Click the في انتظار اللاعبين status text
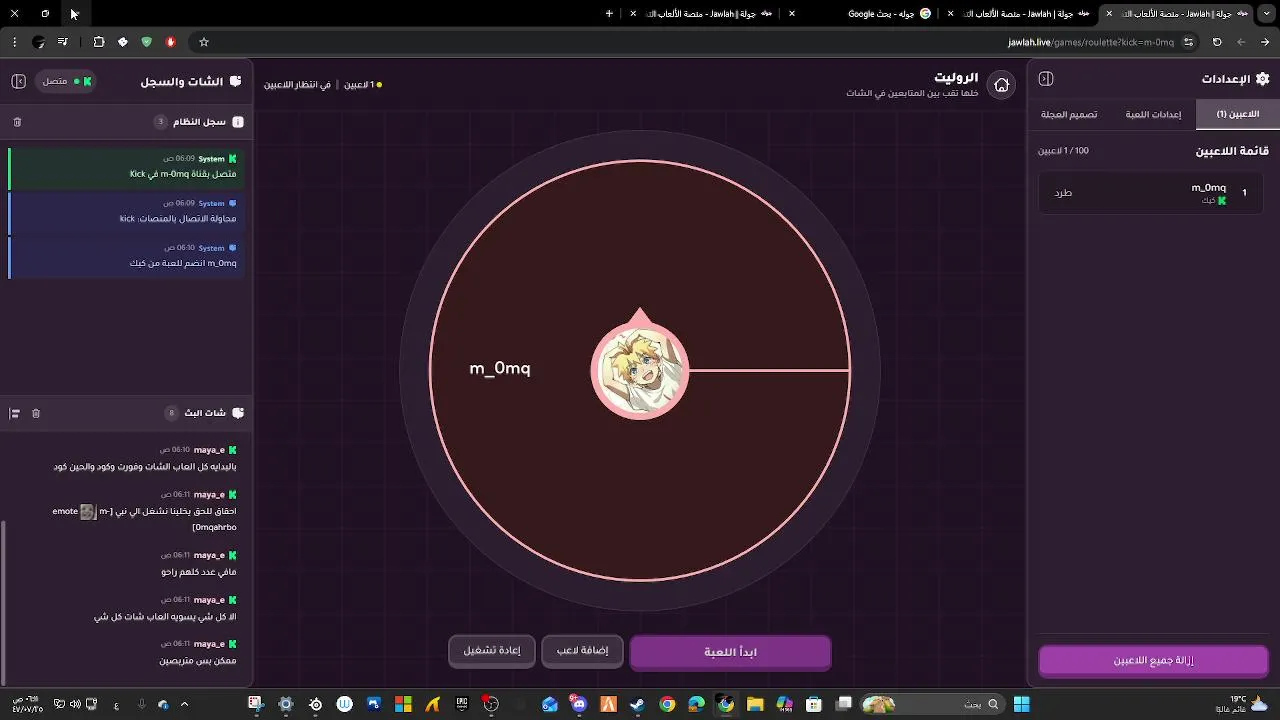Image resolution: width=1280 pixels, height=720 pixels. [297, 85]
